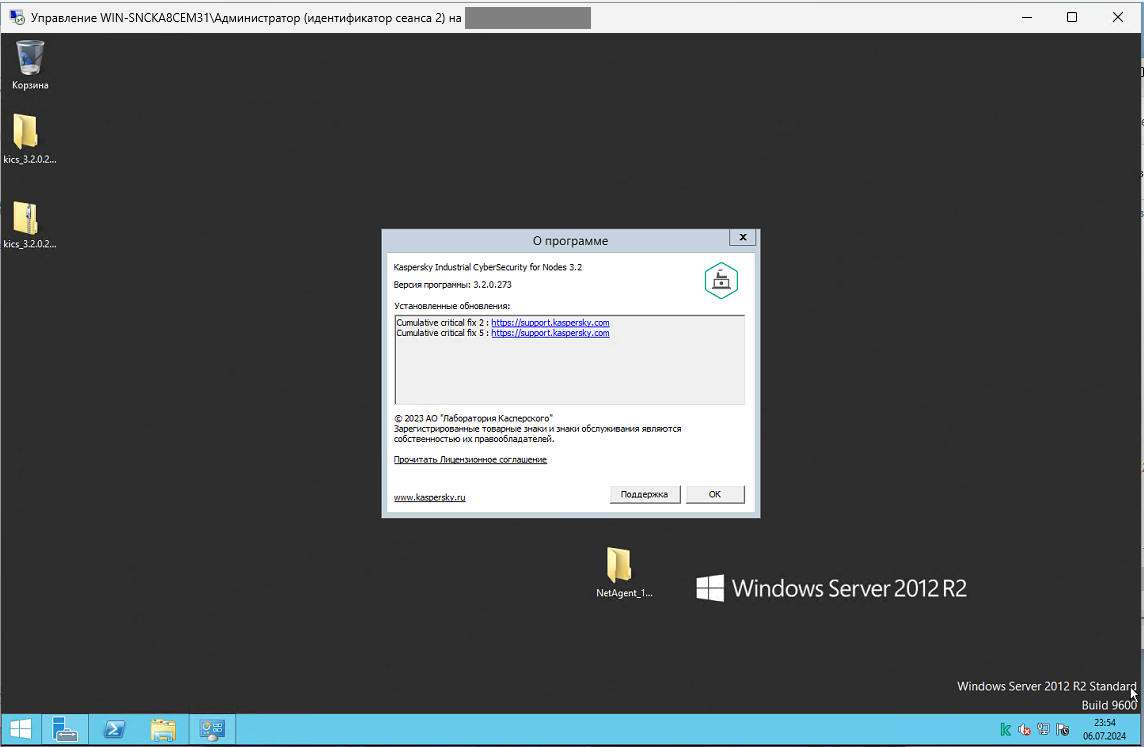
Task: Minimize the remote control window
Action: pos(1027,18)
